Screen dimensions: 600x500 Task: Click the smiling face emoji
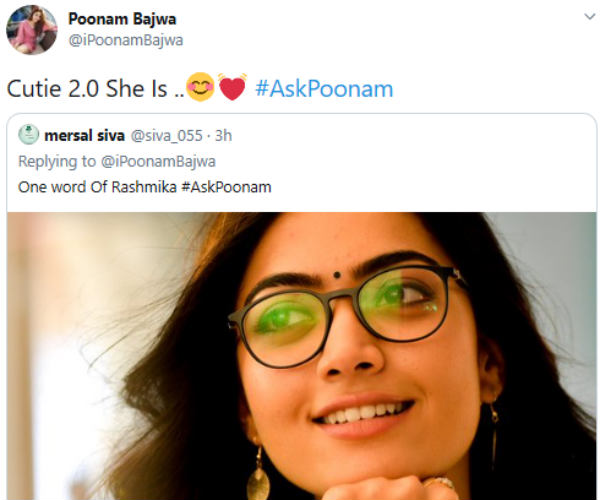coord(200,87)
